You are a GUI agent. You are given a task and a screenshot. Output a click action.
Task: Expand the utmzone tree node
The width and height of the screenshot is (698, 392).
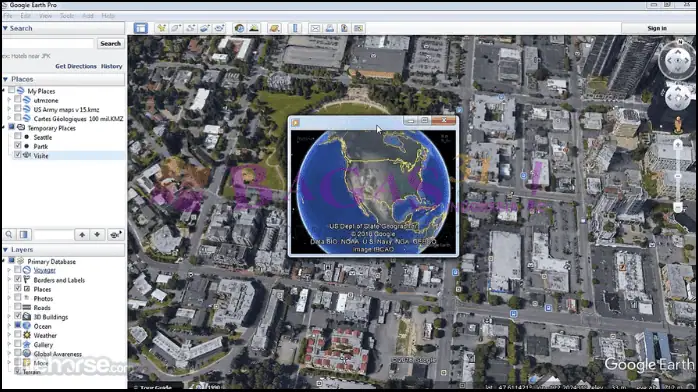(9, 100)
